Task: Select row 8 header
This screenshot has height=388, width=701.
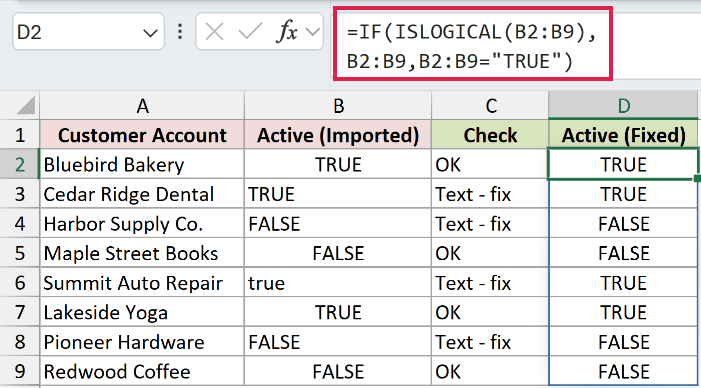Action: (20, 342)
